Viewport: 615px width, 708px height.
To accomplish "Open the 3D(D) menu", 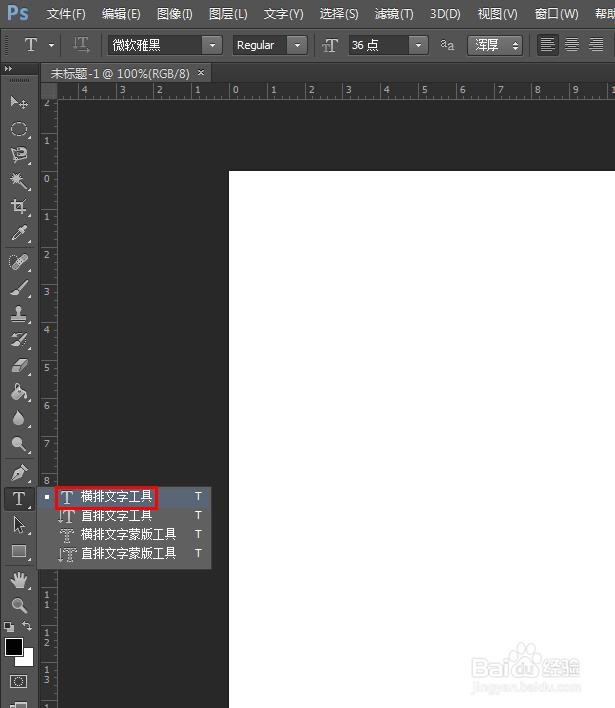I will click(x=445, y=14).
